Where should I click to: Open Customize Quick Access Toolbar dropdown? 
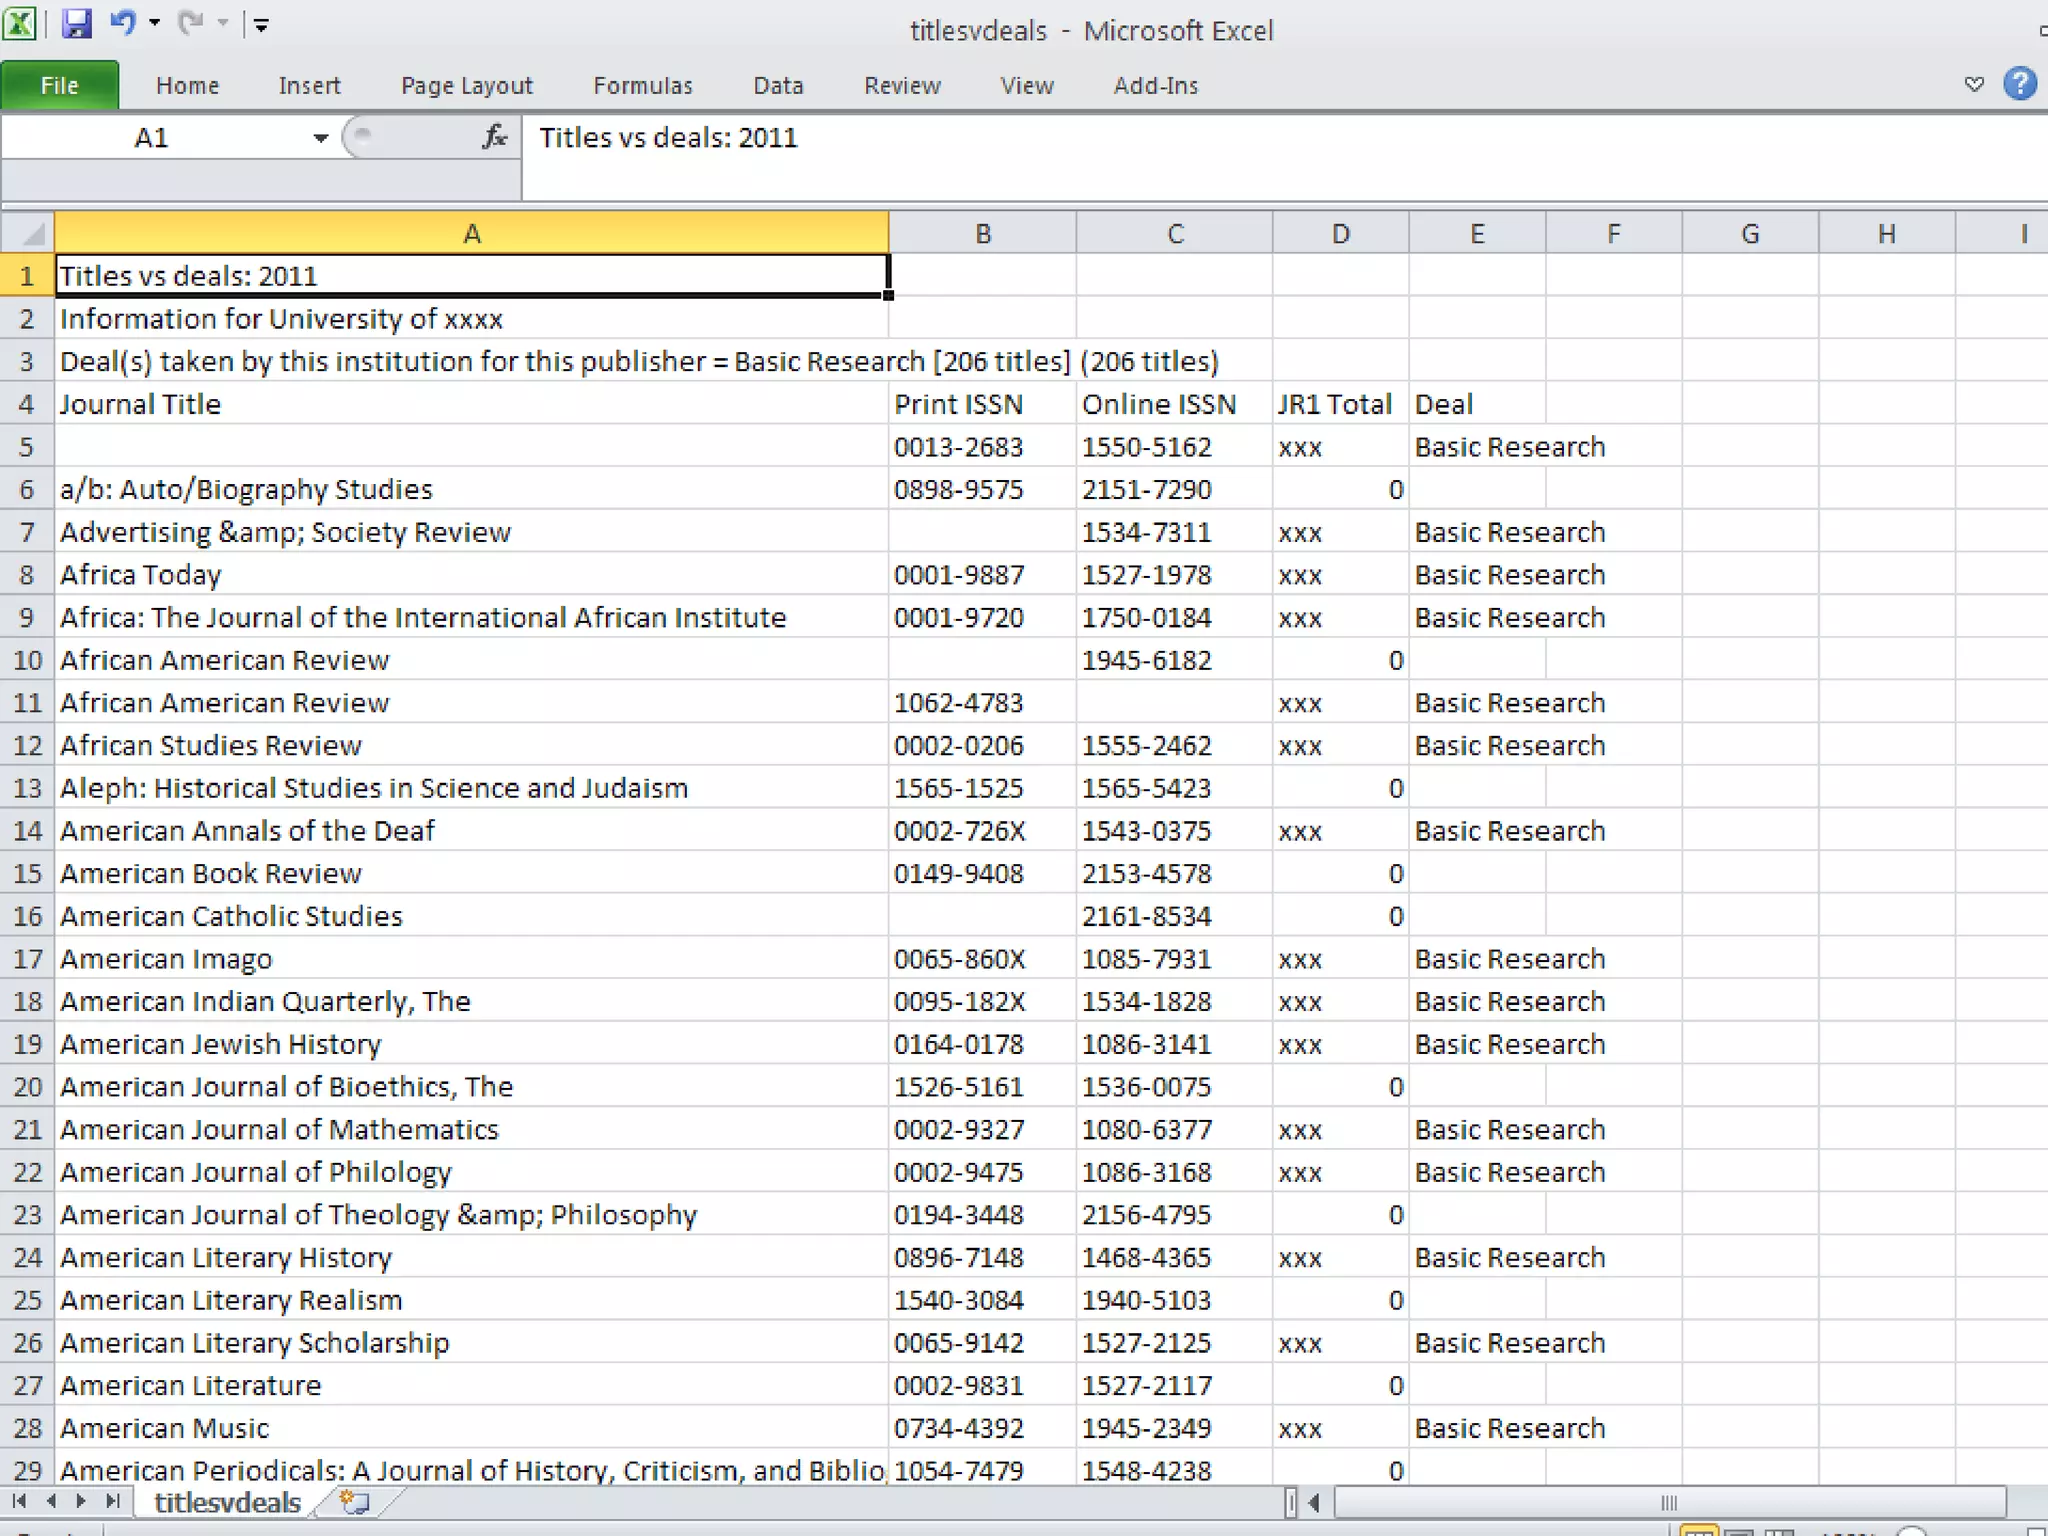tap(261, 25)
